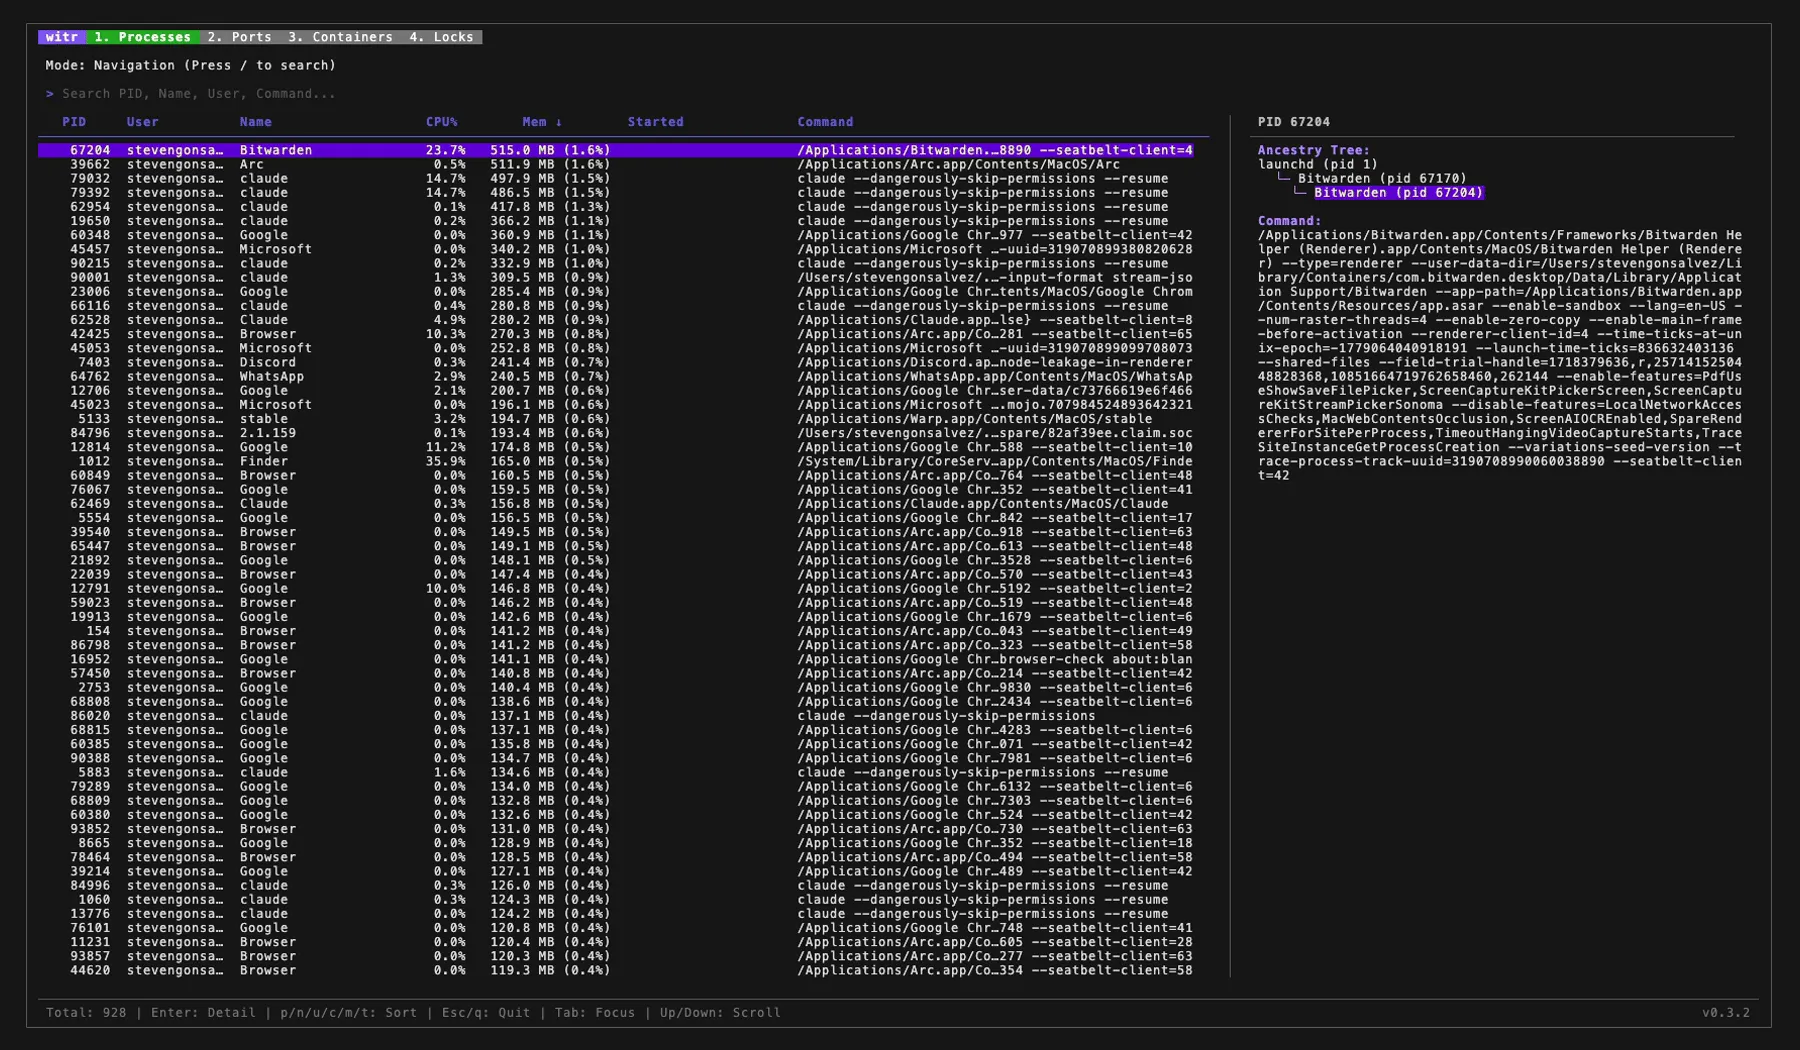
Task: Click the 515.0 MB memory value for Bitwarden
Action: [522, 150]
